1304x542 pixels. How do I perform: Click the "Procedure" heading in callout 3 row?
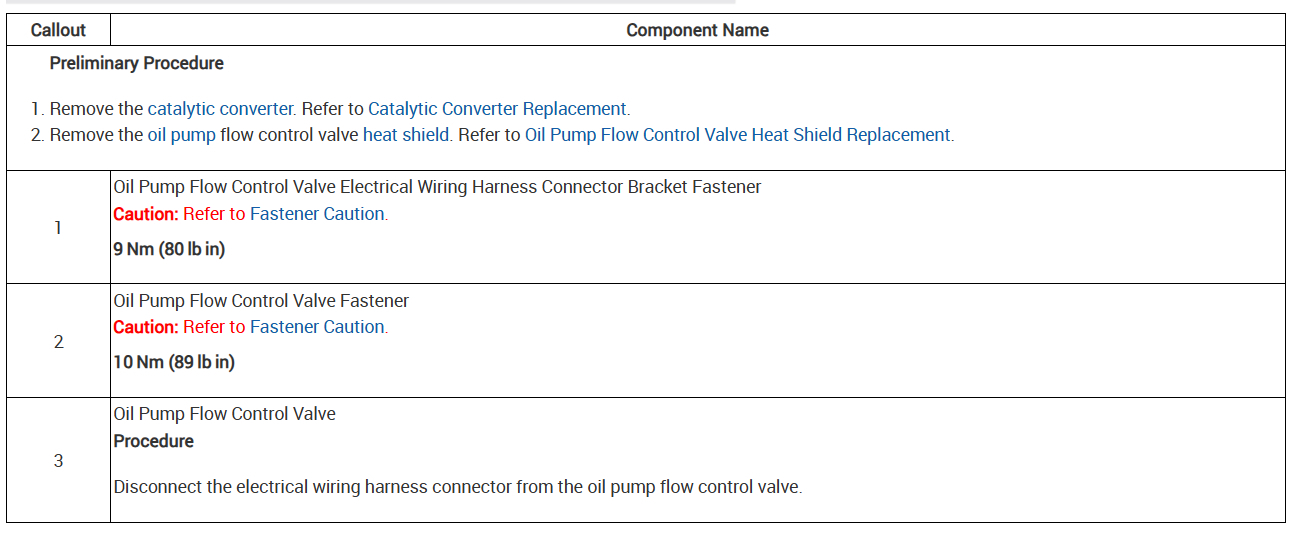pos(153,441)
